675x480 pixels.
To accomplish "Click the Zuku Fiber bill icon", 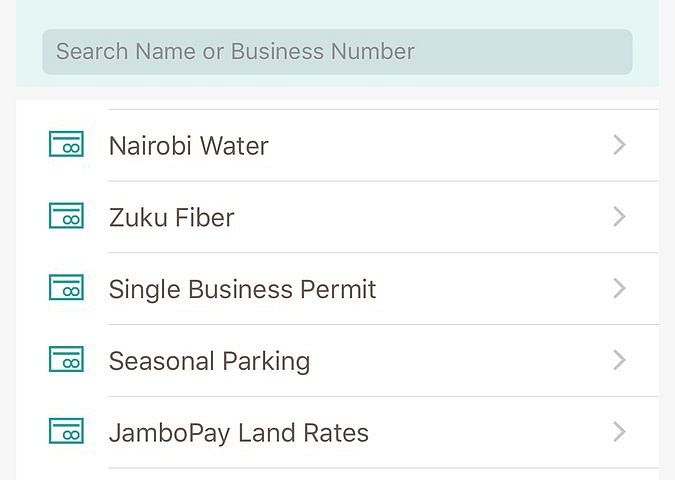I will coord(66,216).
